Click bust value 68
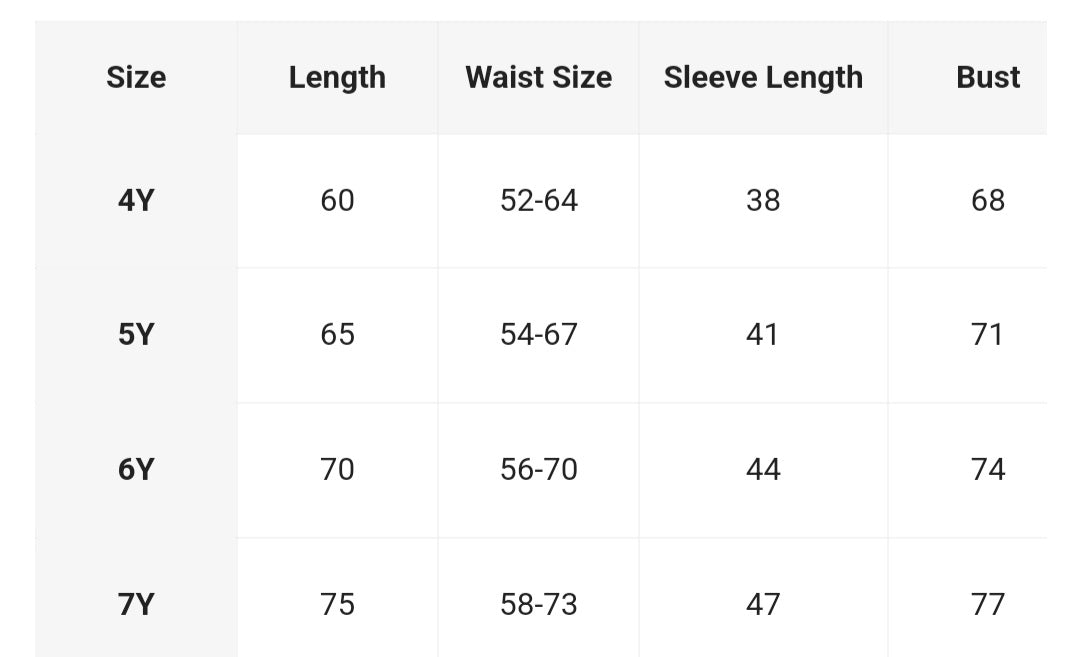1080x657 pixels. pos(987,200)
